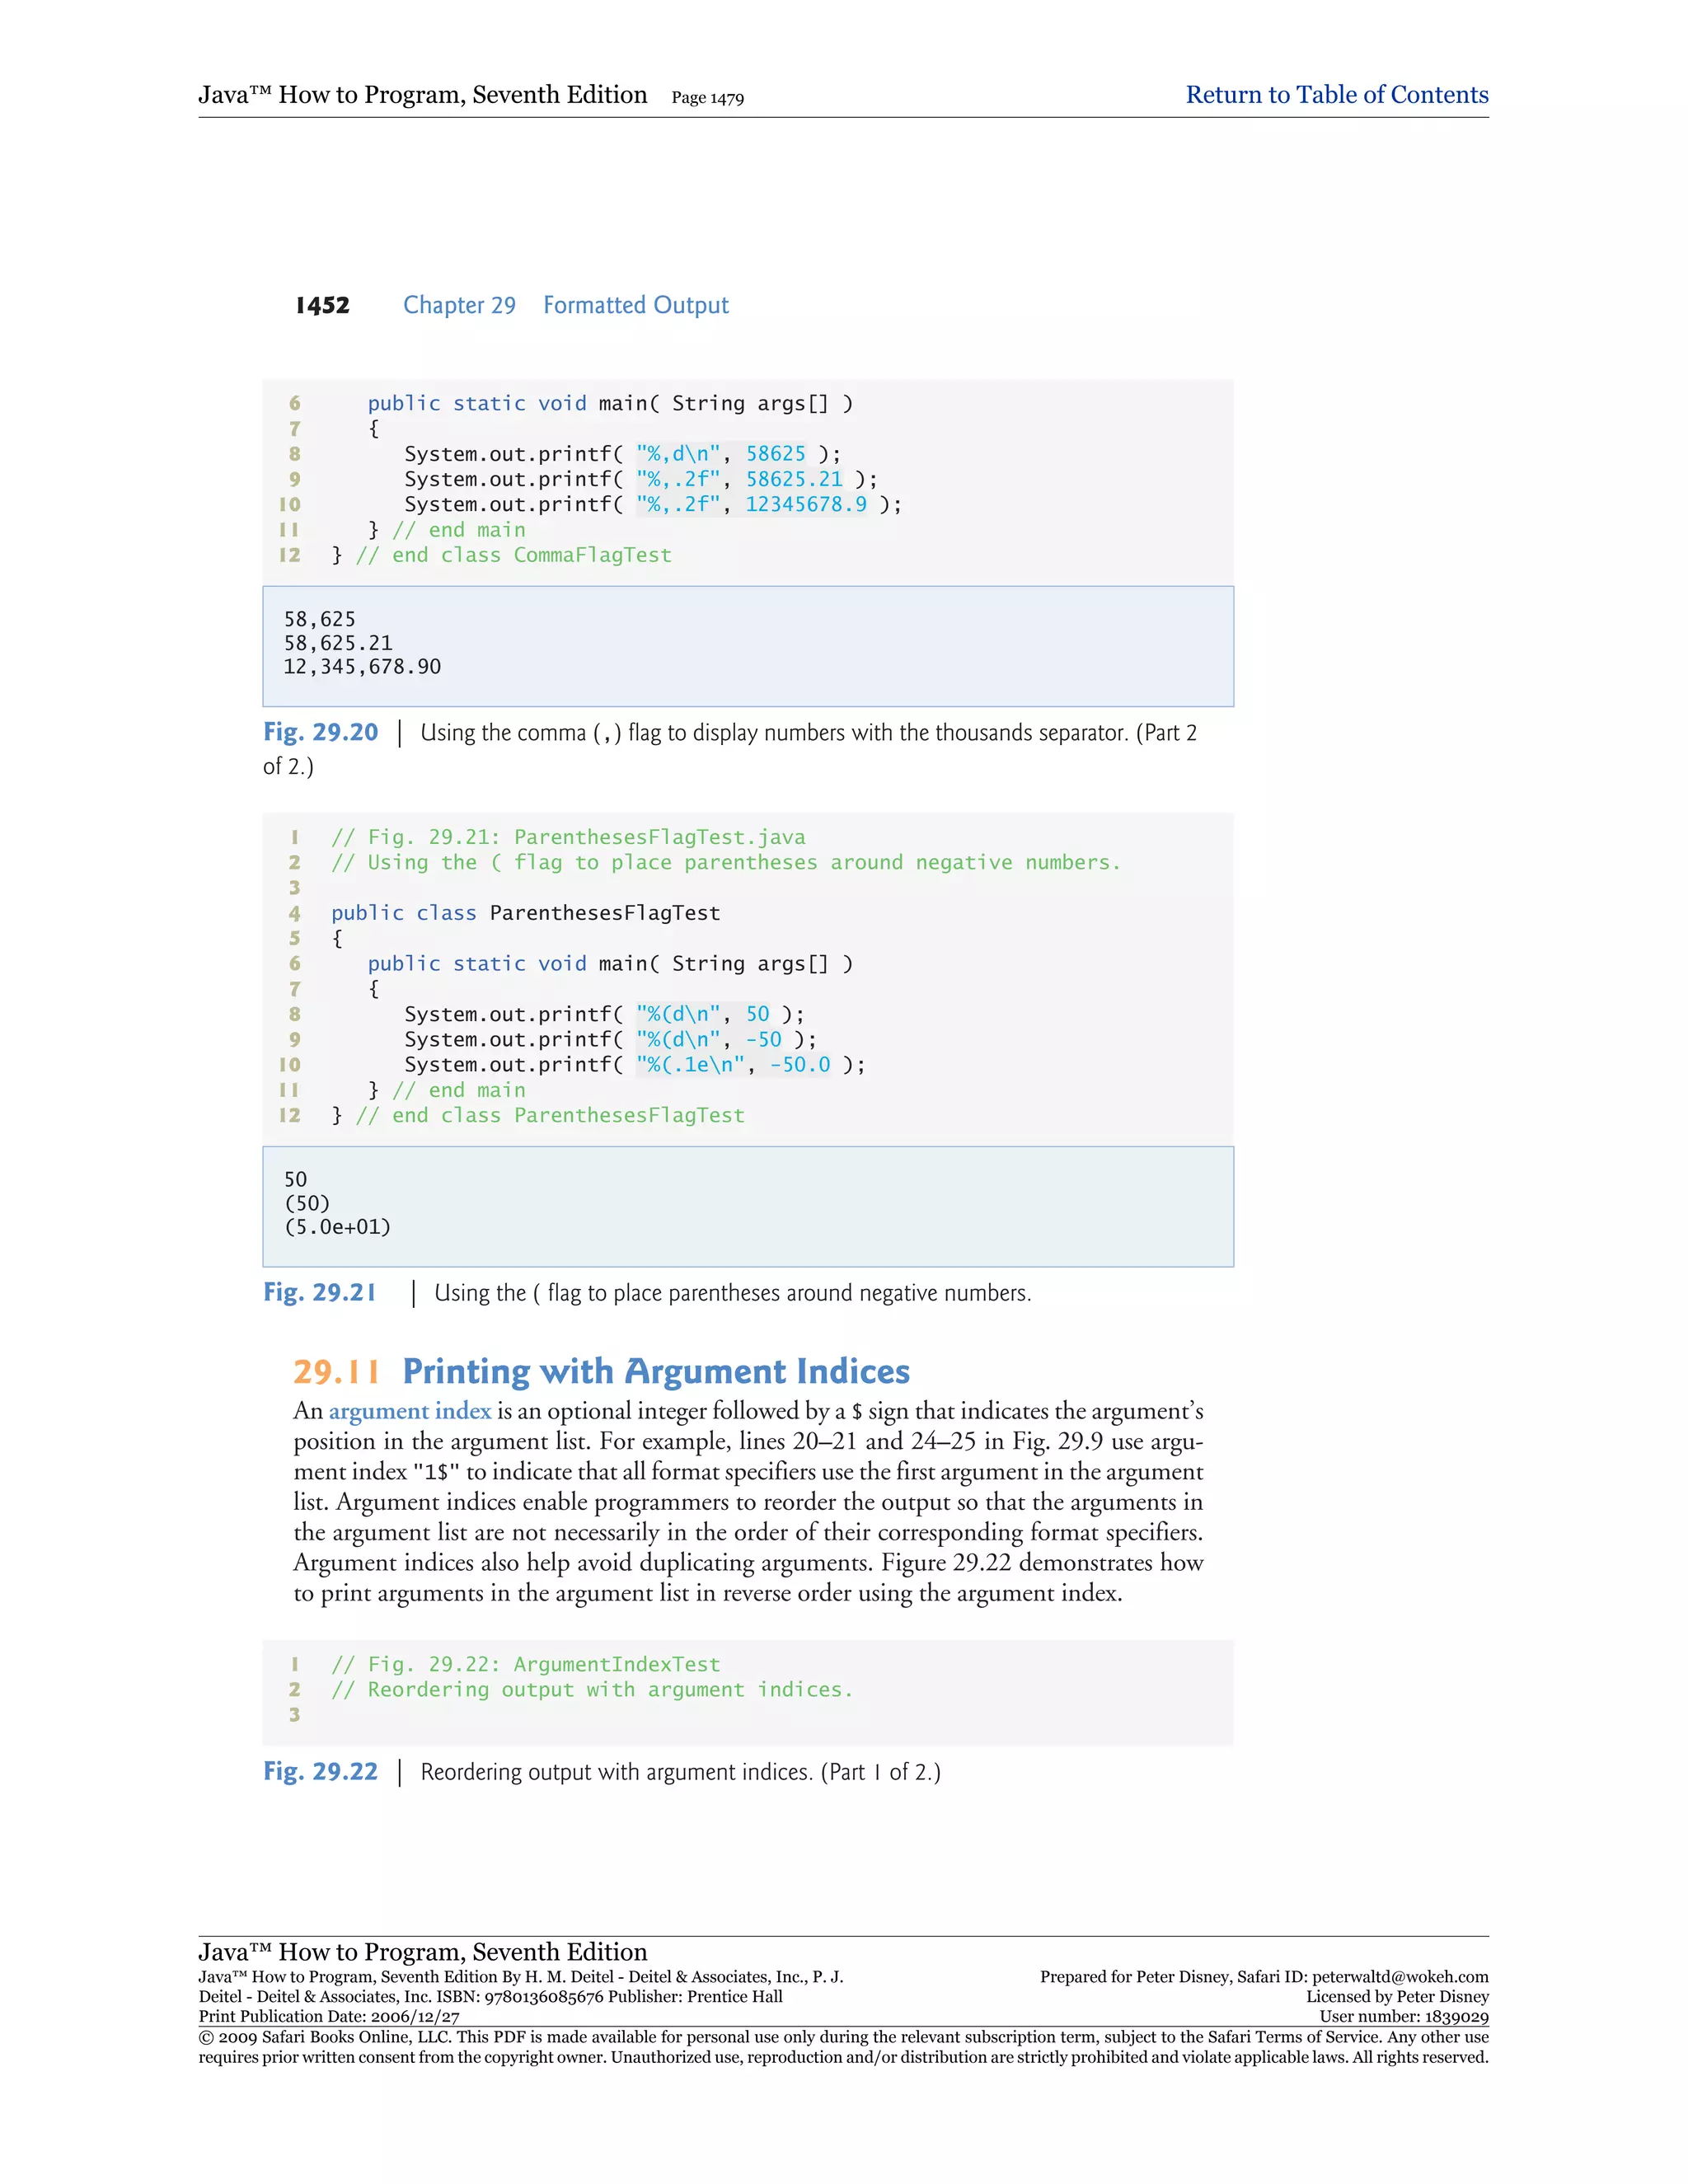Click the "%(.1e\n" format string

(x=690, y=1065)
